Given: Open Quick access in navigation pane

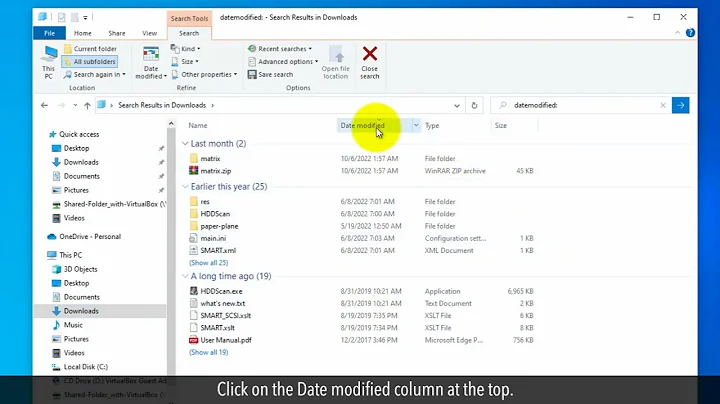Looking at the screenshot, I should click(79, 135).
